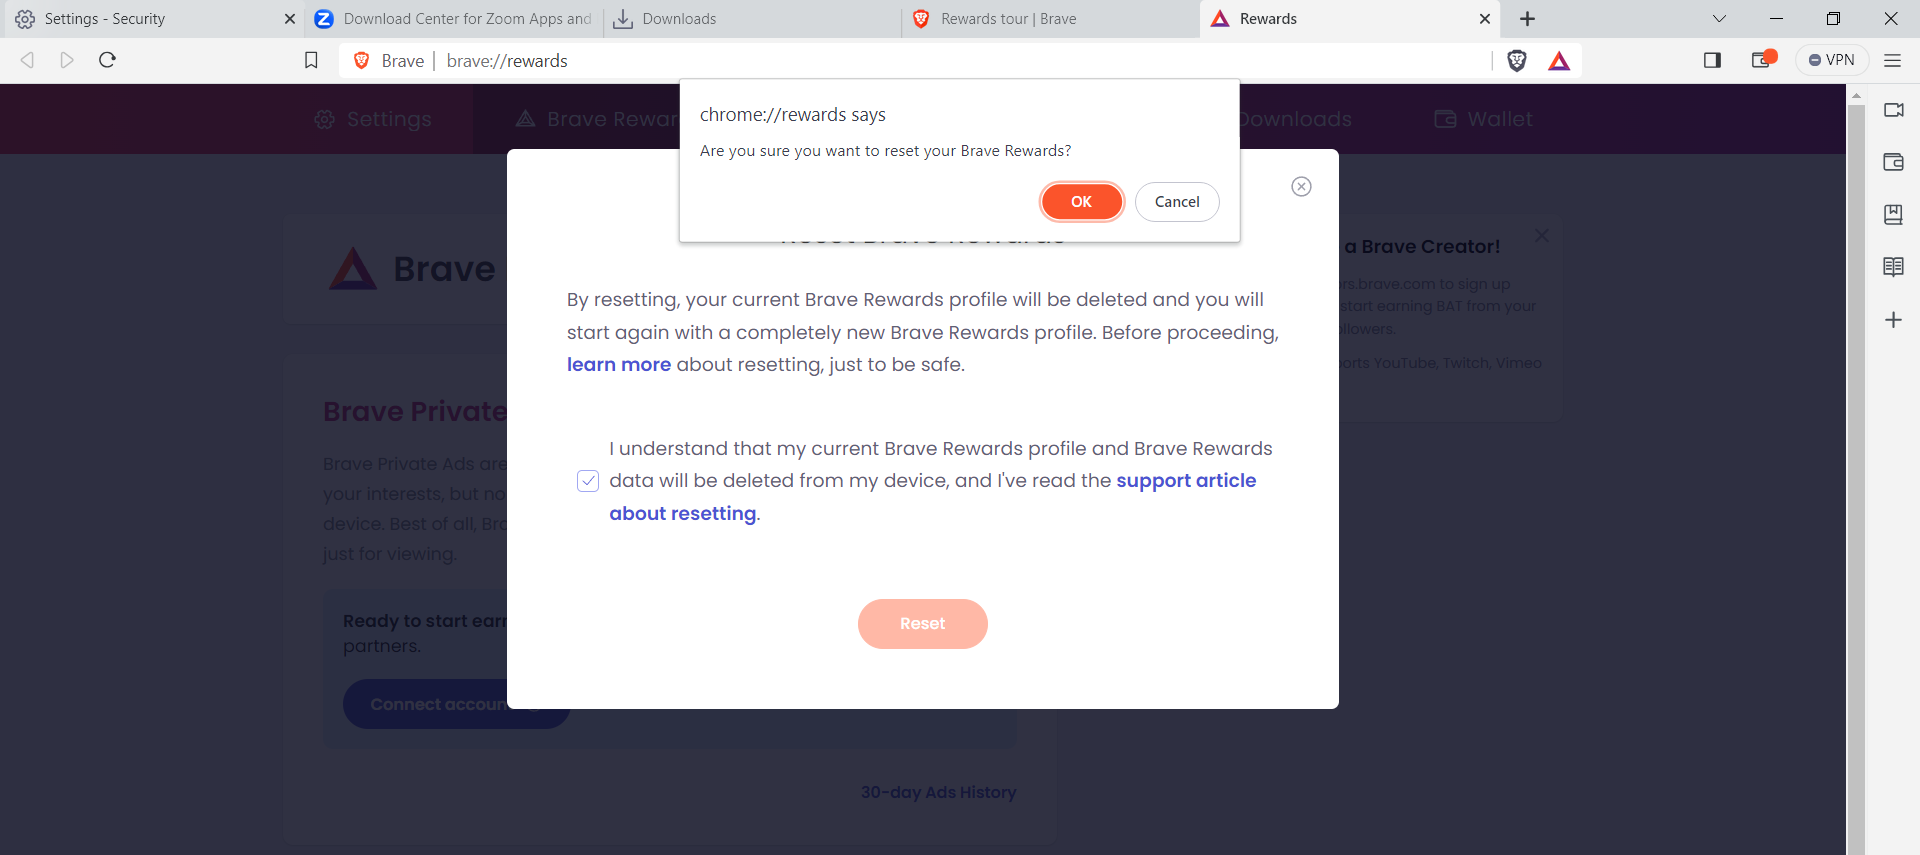Screen dimensions: 1920x855
Task: Open Brave Talk from the sidebar
Action: click(1894, 110)
